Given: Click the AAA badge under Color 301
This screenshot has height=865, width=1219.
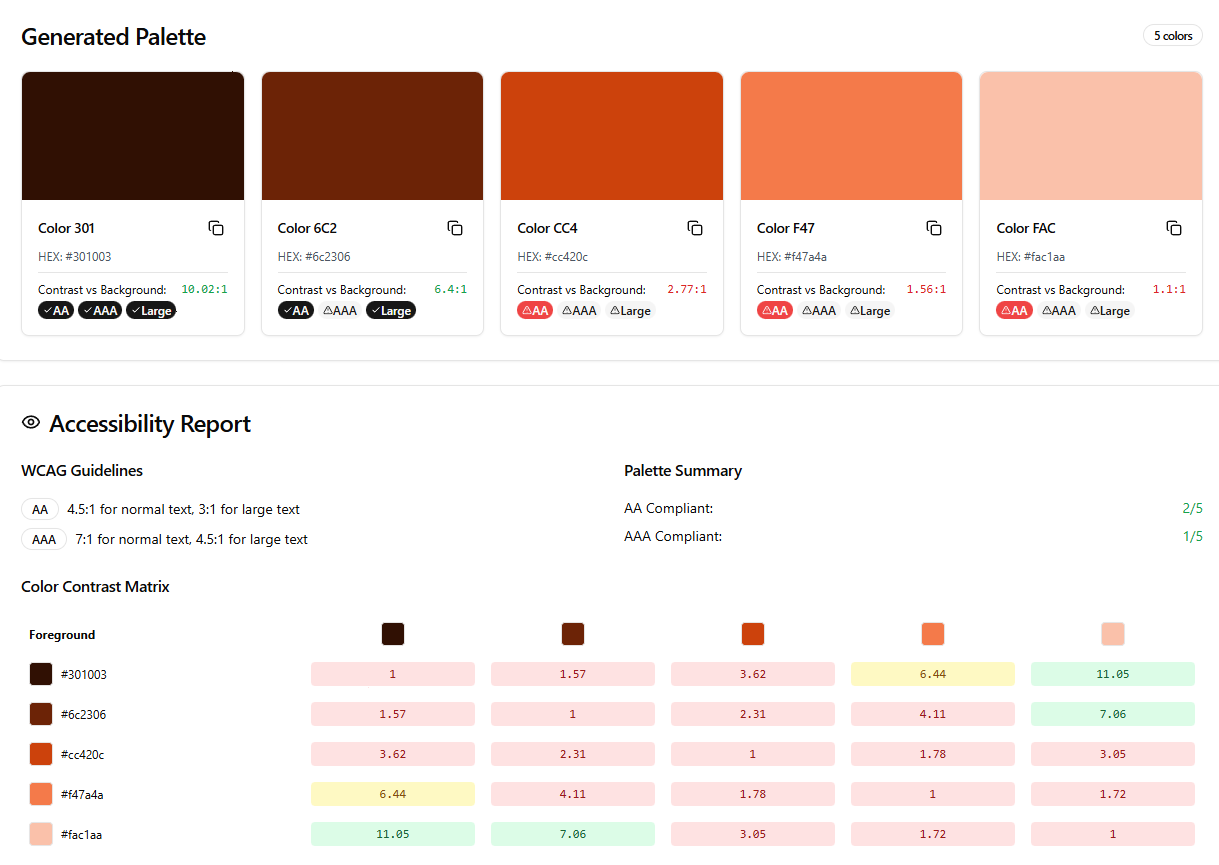Looking at the screenshot, I should 100,311.
